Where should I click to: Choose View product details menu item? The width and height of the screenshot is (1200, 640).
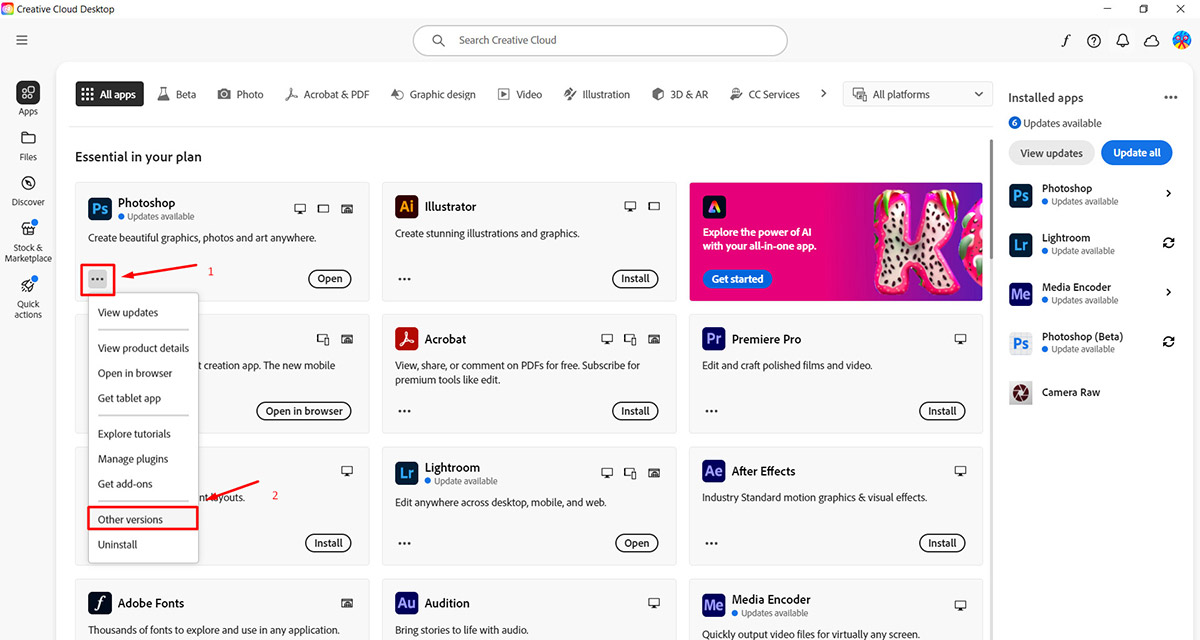pyautogui.click(x=143, y=348)
